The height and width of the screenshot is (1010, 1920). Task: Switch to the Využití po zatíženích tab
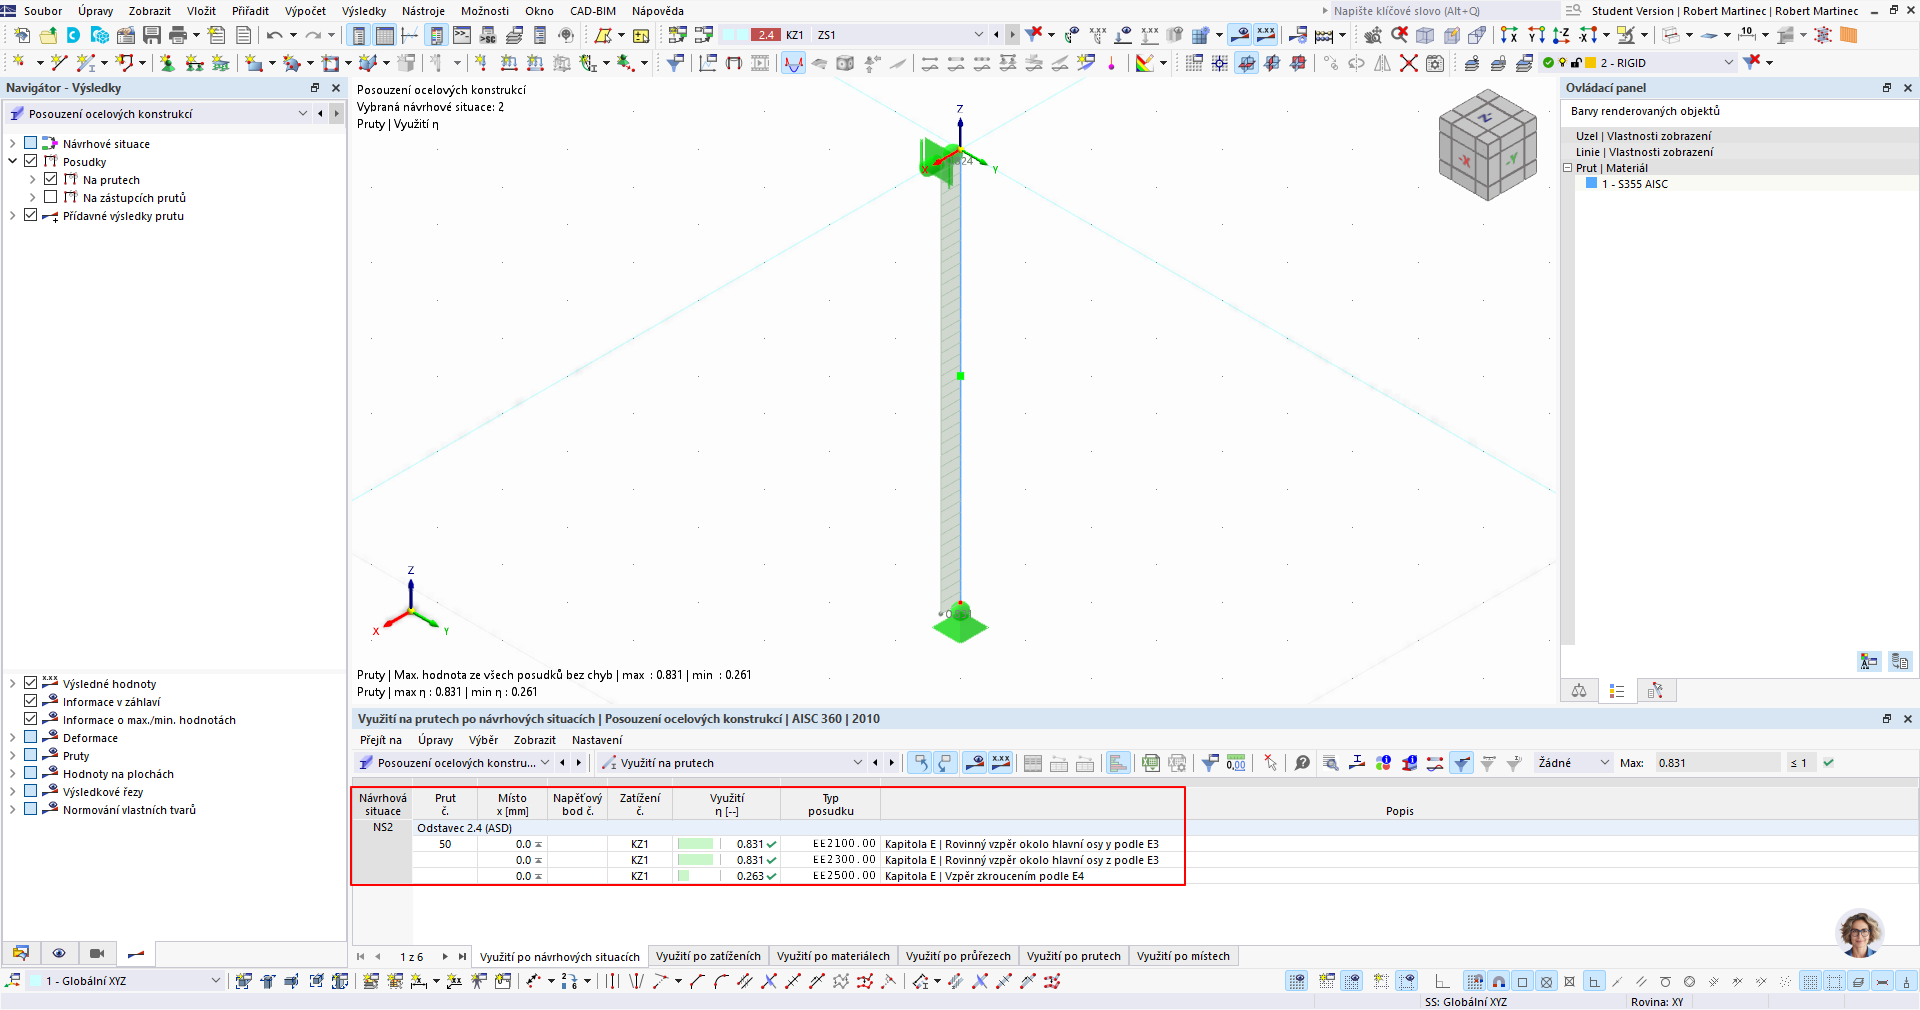pyautogui.click(x=708, y=956)
